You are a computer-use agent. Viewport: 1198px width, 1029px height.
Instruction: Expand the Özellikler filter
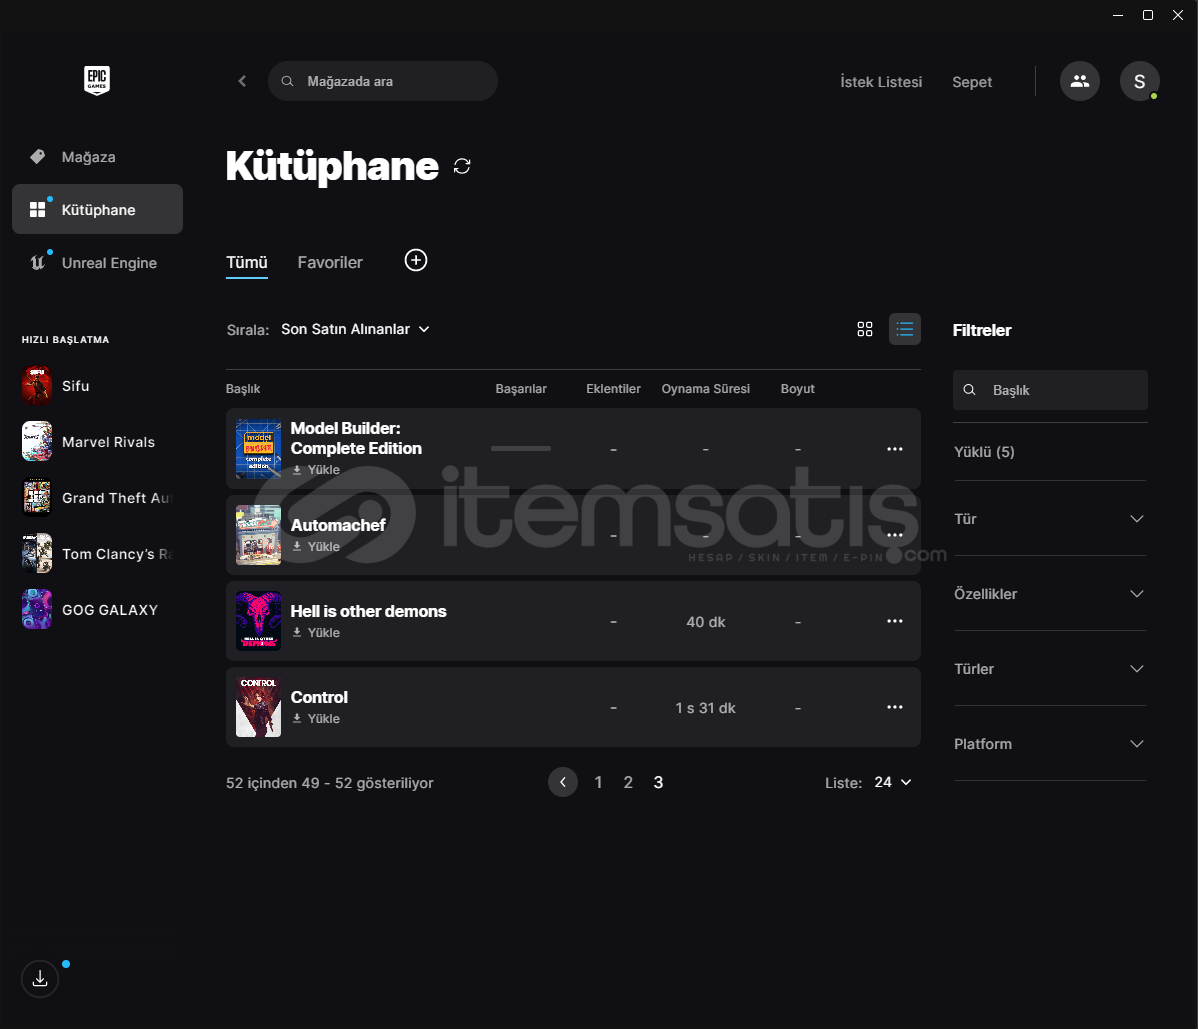[x=1050, y=594]
